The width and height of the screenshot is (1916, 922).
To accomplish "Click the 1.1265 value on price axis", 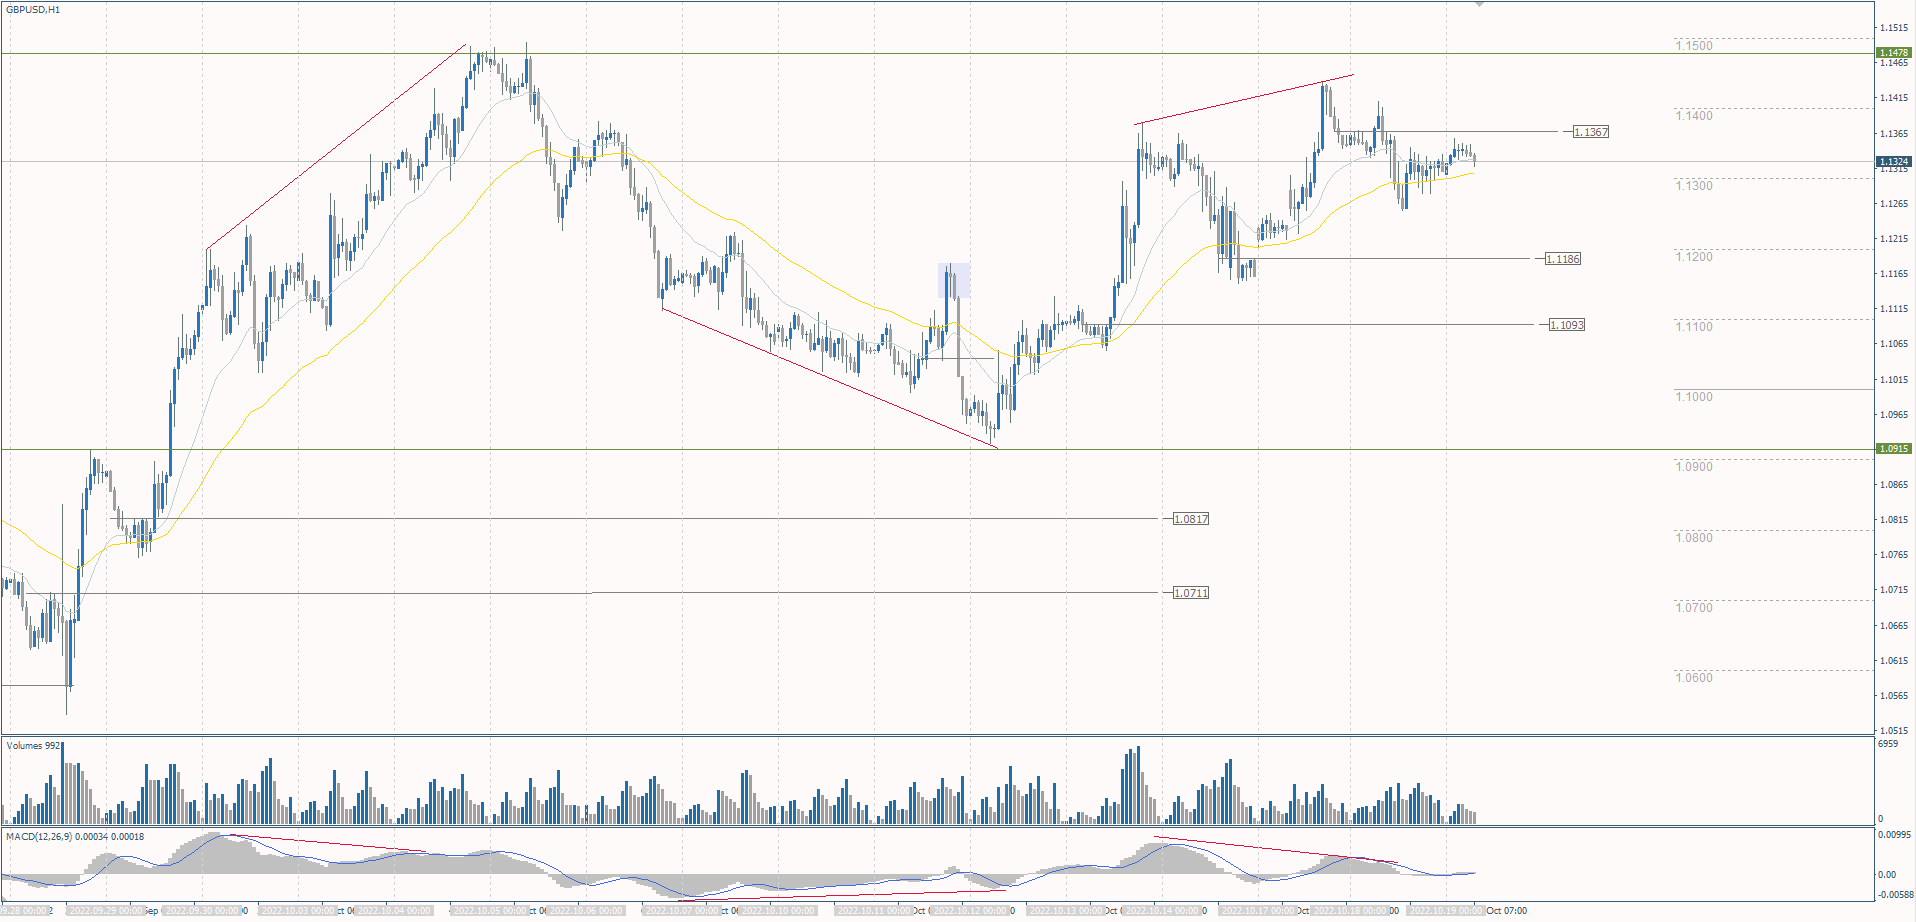I will (x=1894, y=204).
